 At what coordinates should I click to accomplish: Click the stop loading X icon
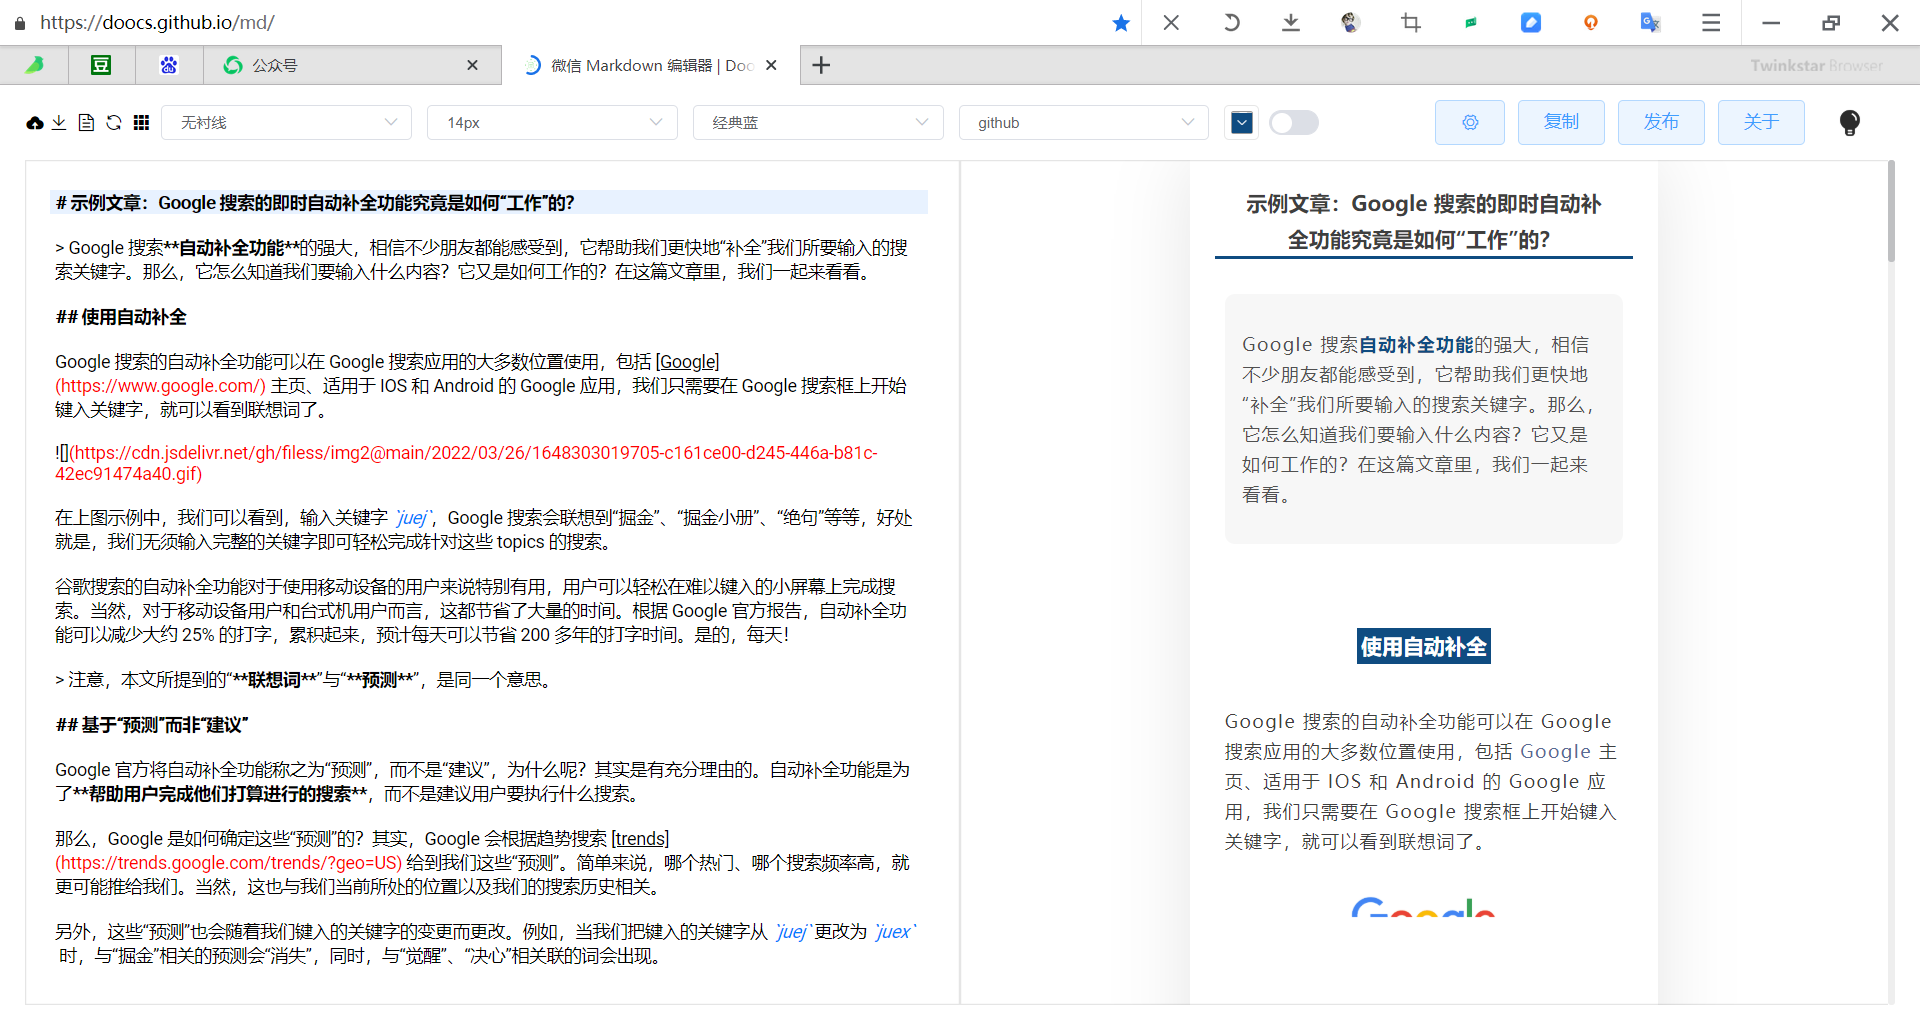tap(1171, 22)
